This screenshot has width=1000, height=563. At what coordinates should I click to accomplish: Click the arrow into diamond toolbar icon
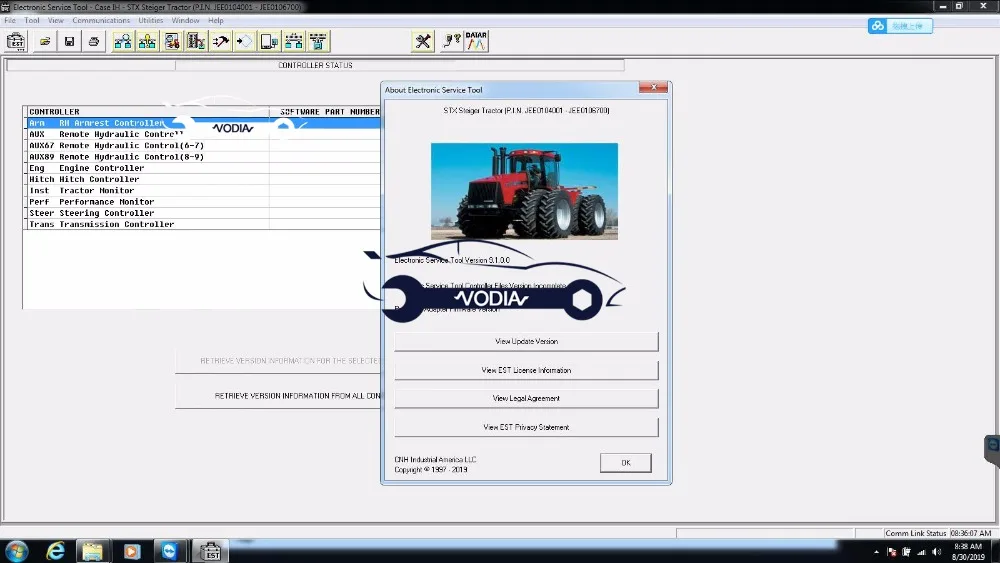coord(245,41)
